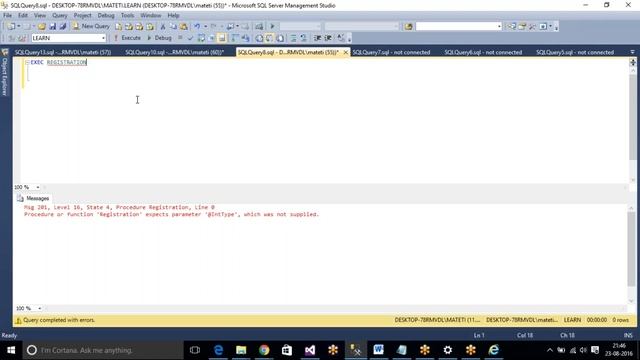640x360 pixels.
Task: Cut selection with the scissors icon
Action: tap(163, 27)
